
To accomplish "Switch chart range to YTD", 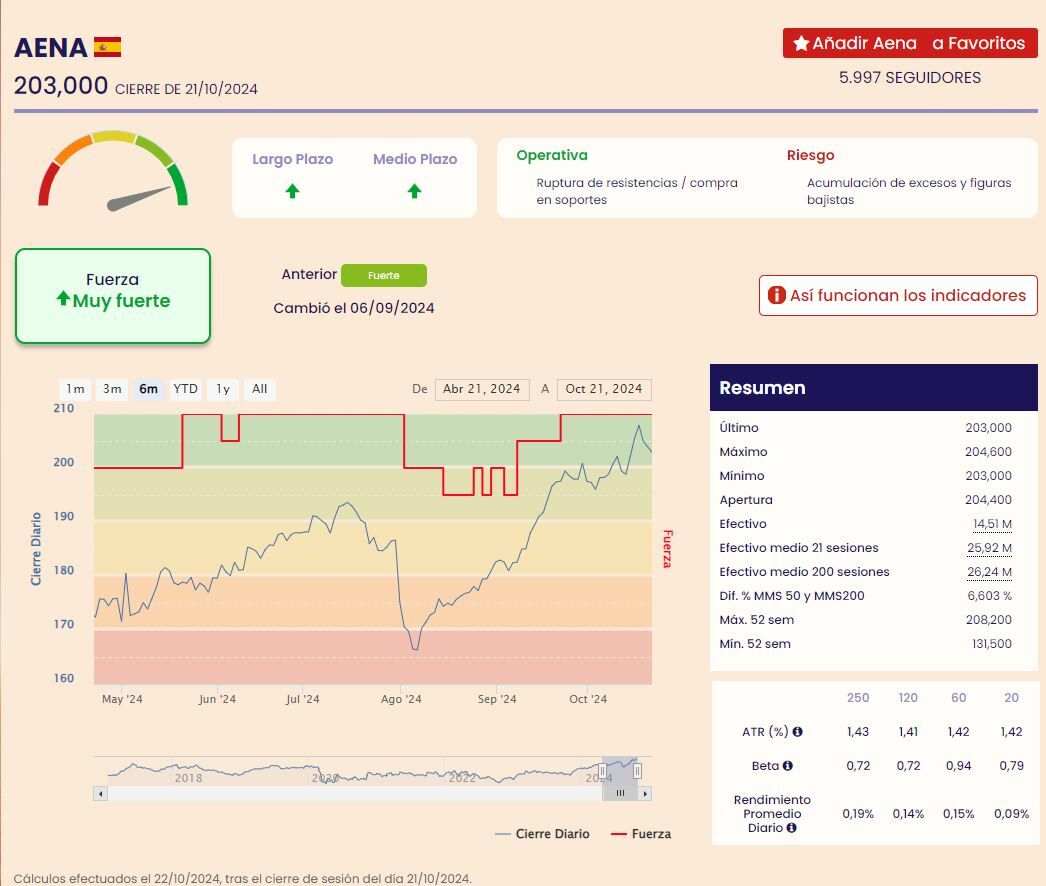I will (185, 389).
